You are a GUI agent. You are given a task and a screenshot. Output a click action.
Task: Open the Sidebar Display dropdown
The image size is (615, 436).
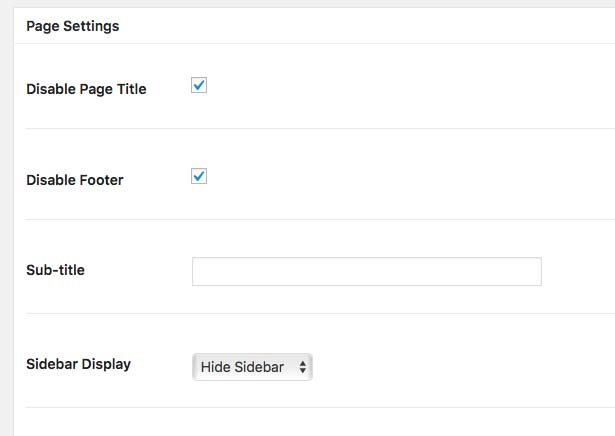tap(252, 367)
